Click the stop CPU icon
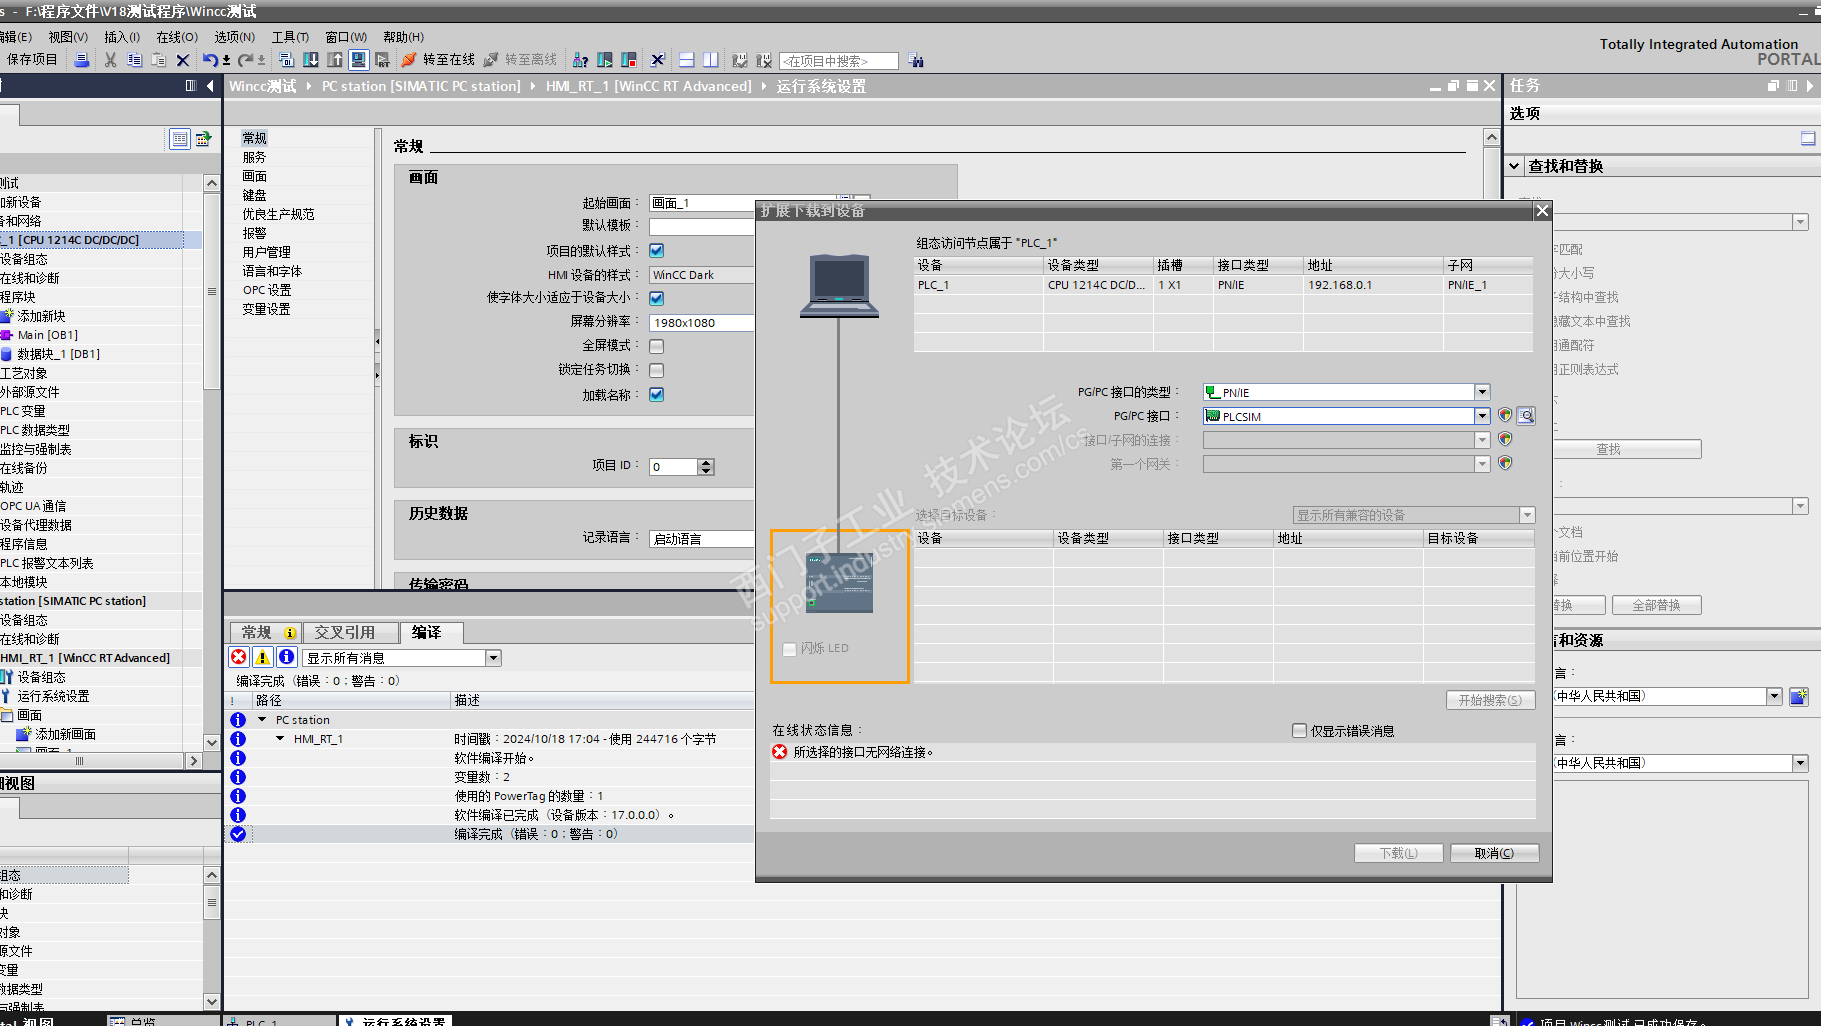Image resolution: width=1821 pixels, height=1026 pixels. click(629, 60)
